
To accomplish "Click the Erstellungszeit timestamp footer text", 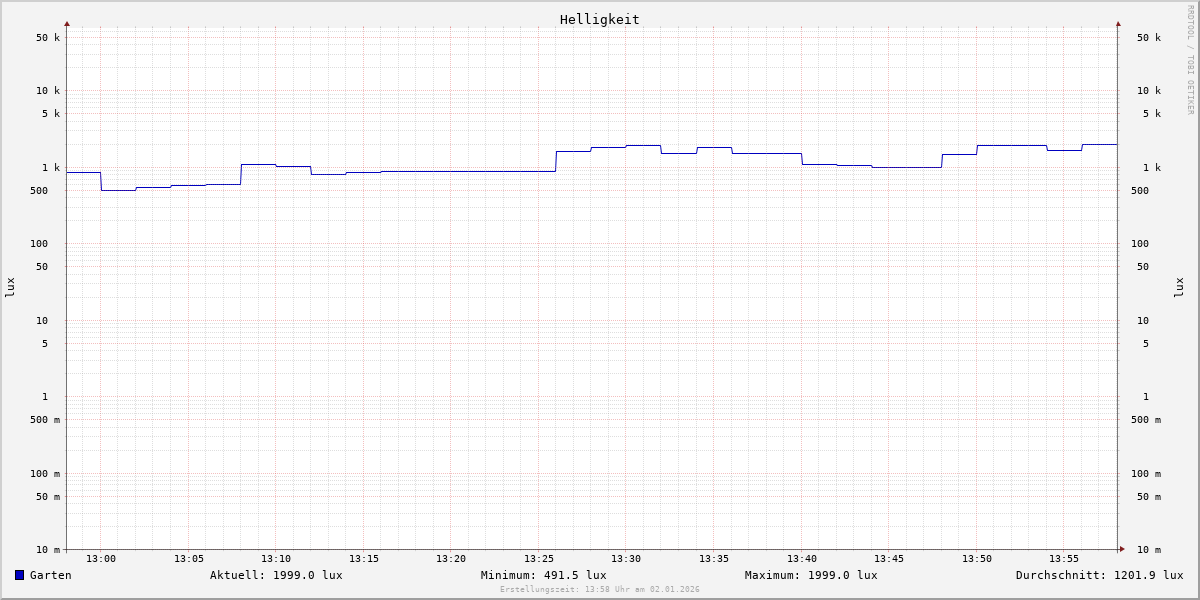I will point(600,590).
